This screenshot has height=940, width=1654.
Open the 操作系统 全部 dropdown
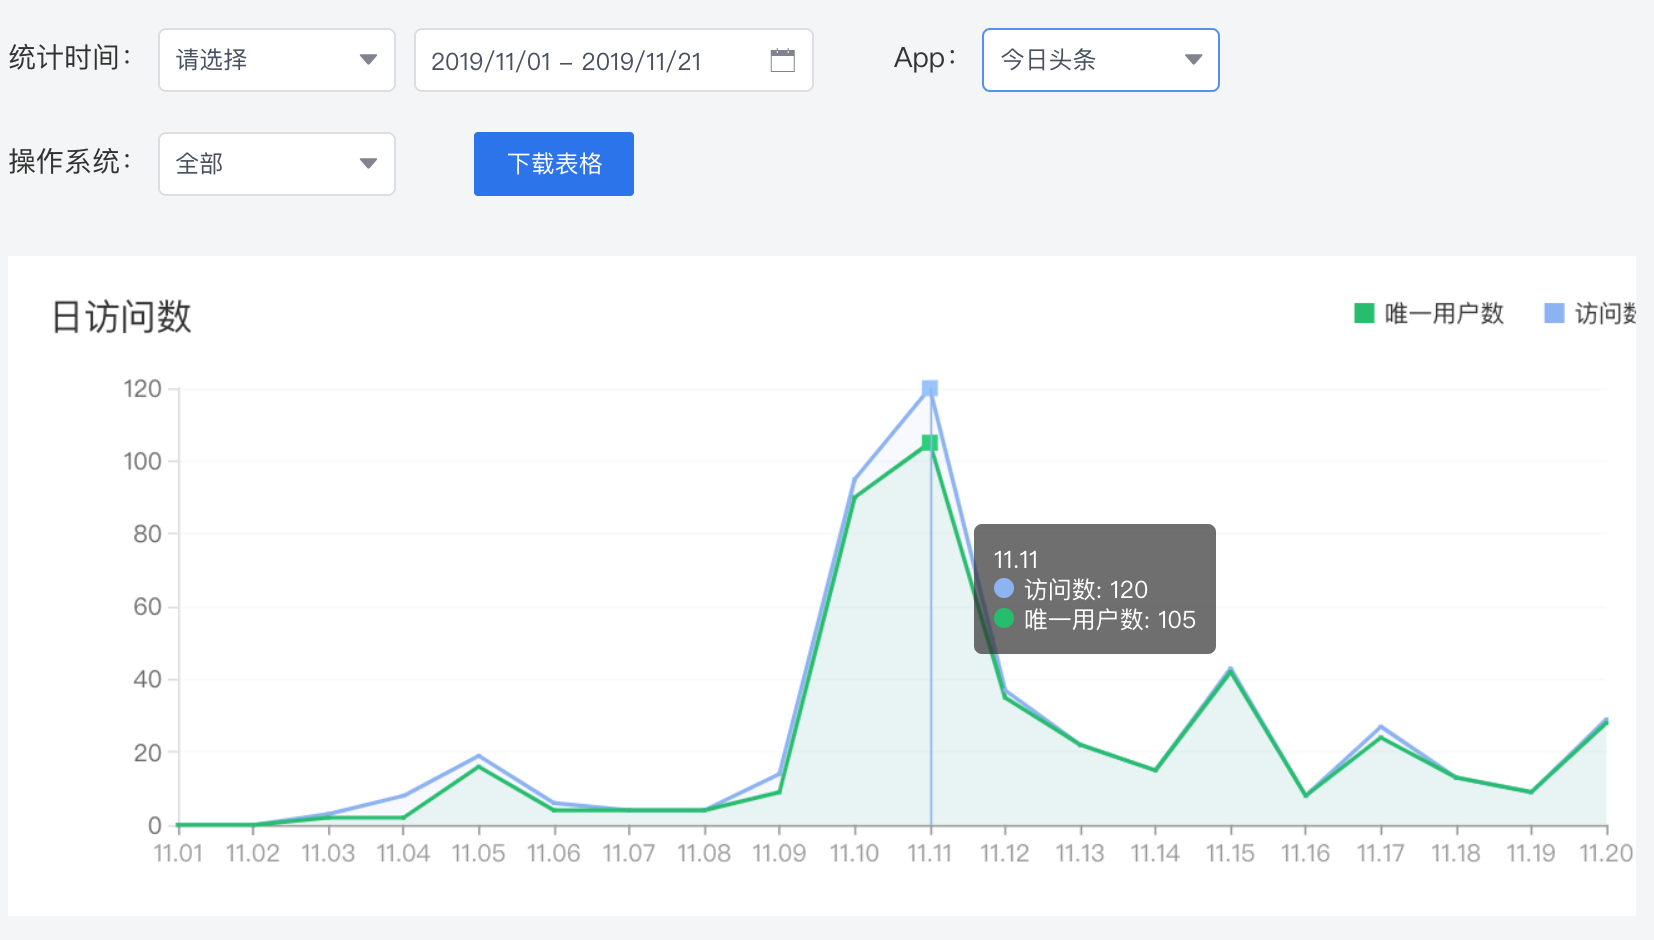point(277,164)
